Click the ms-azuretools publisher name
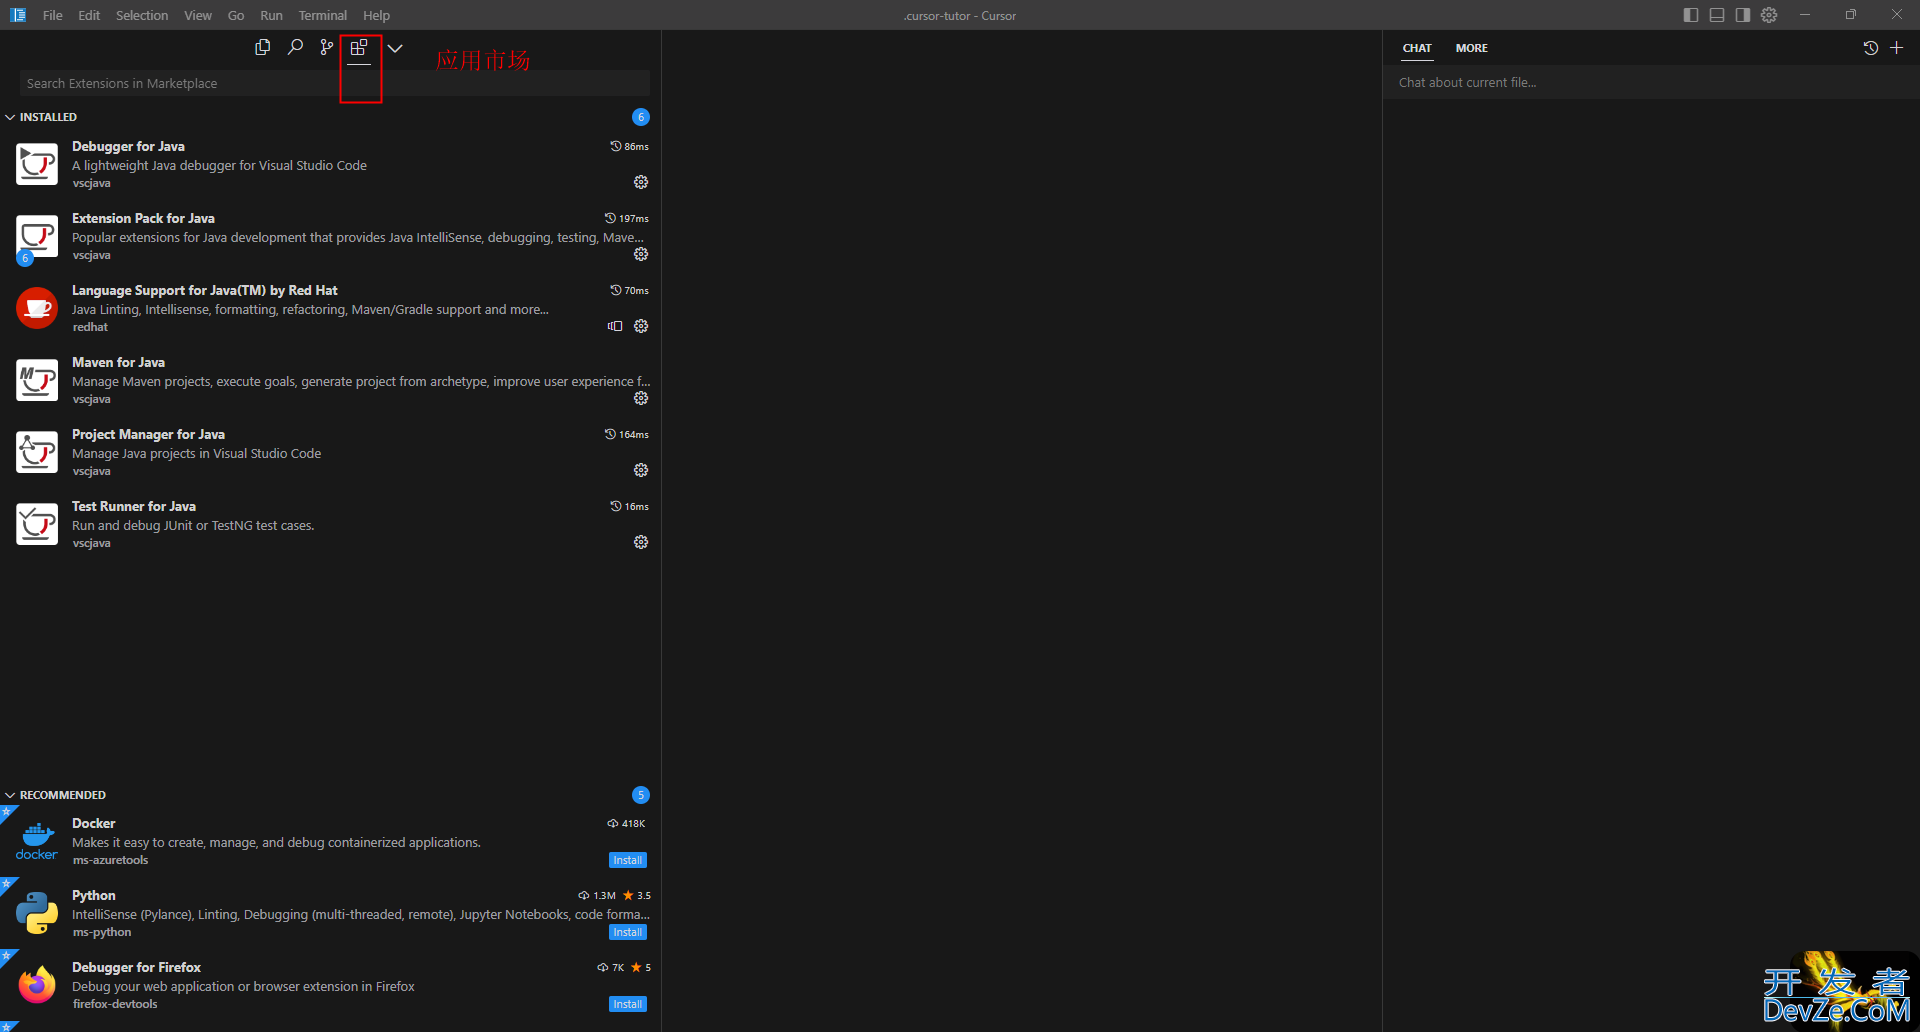This screenshot has width=1920, height=1032. point(110,860)
